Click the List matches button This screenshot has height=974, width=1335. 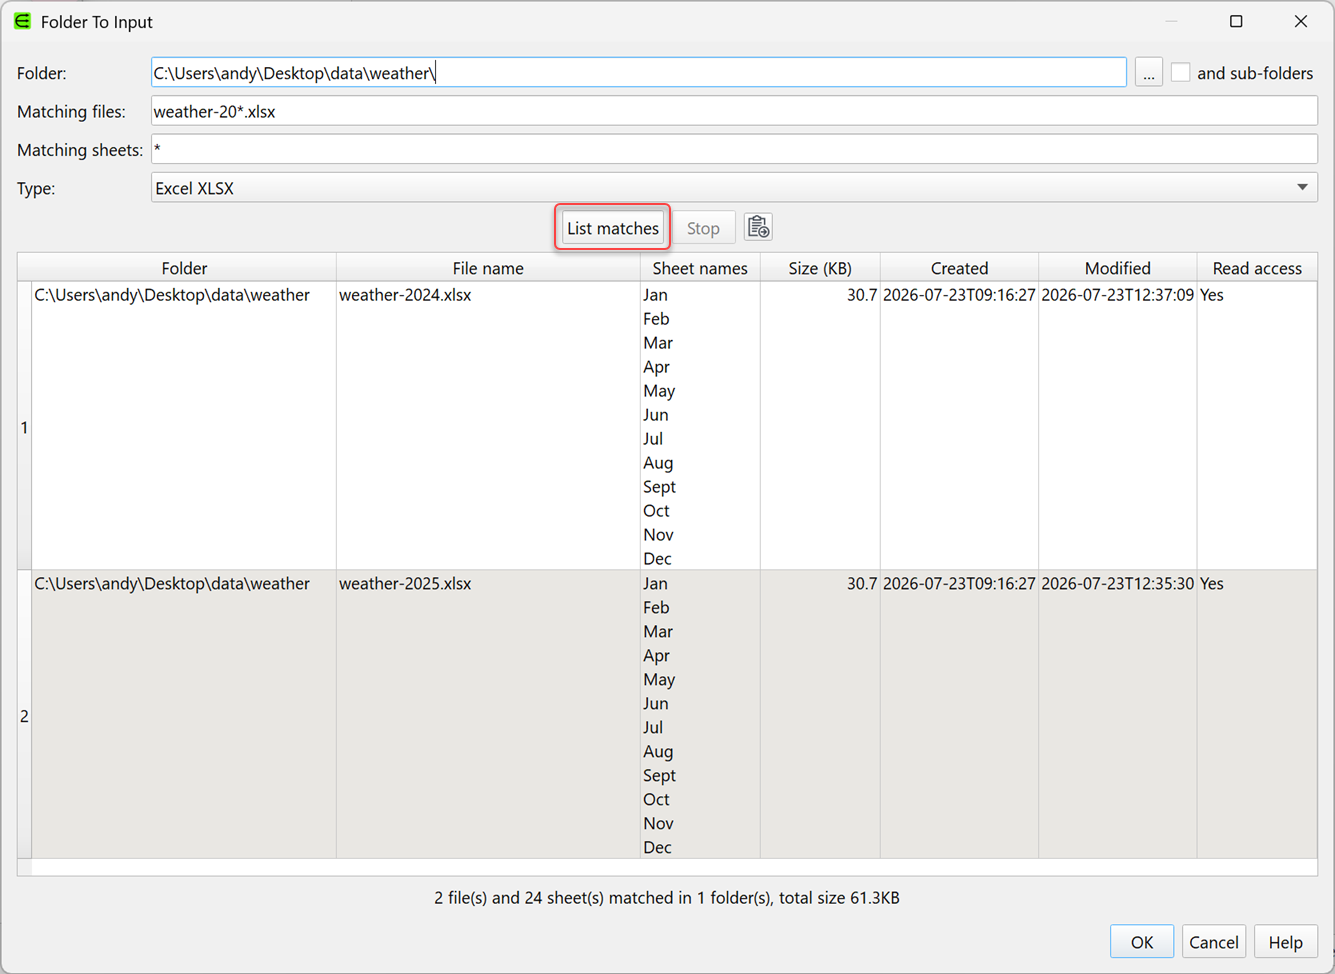pos(612,228)
